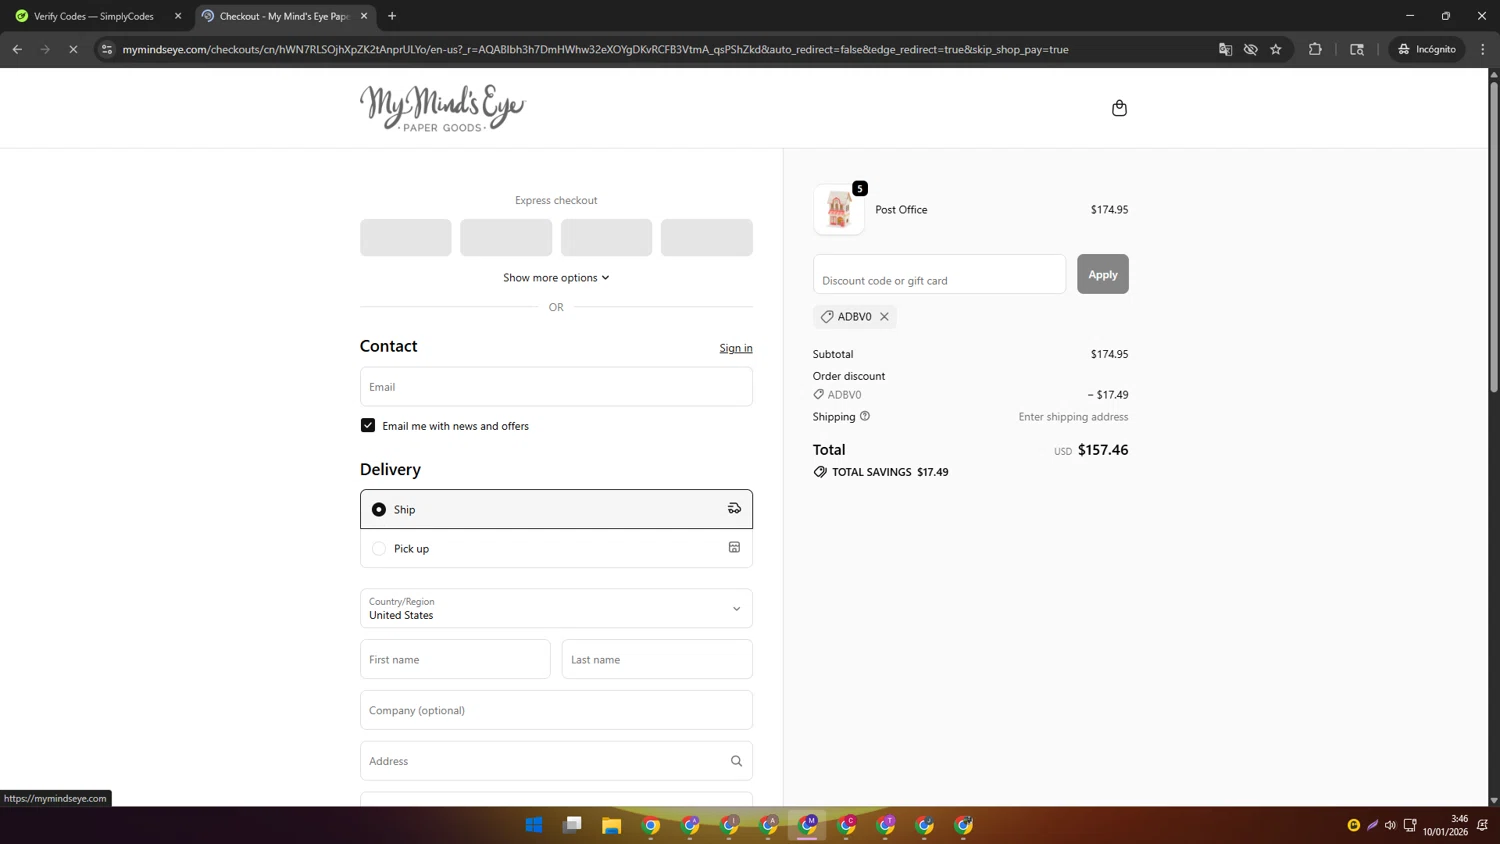Image resolution: width=1500 pixels, height=844 pixels.
Task: Click the Pick up store icon
Action: click(734, 548)
